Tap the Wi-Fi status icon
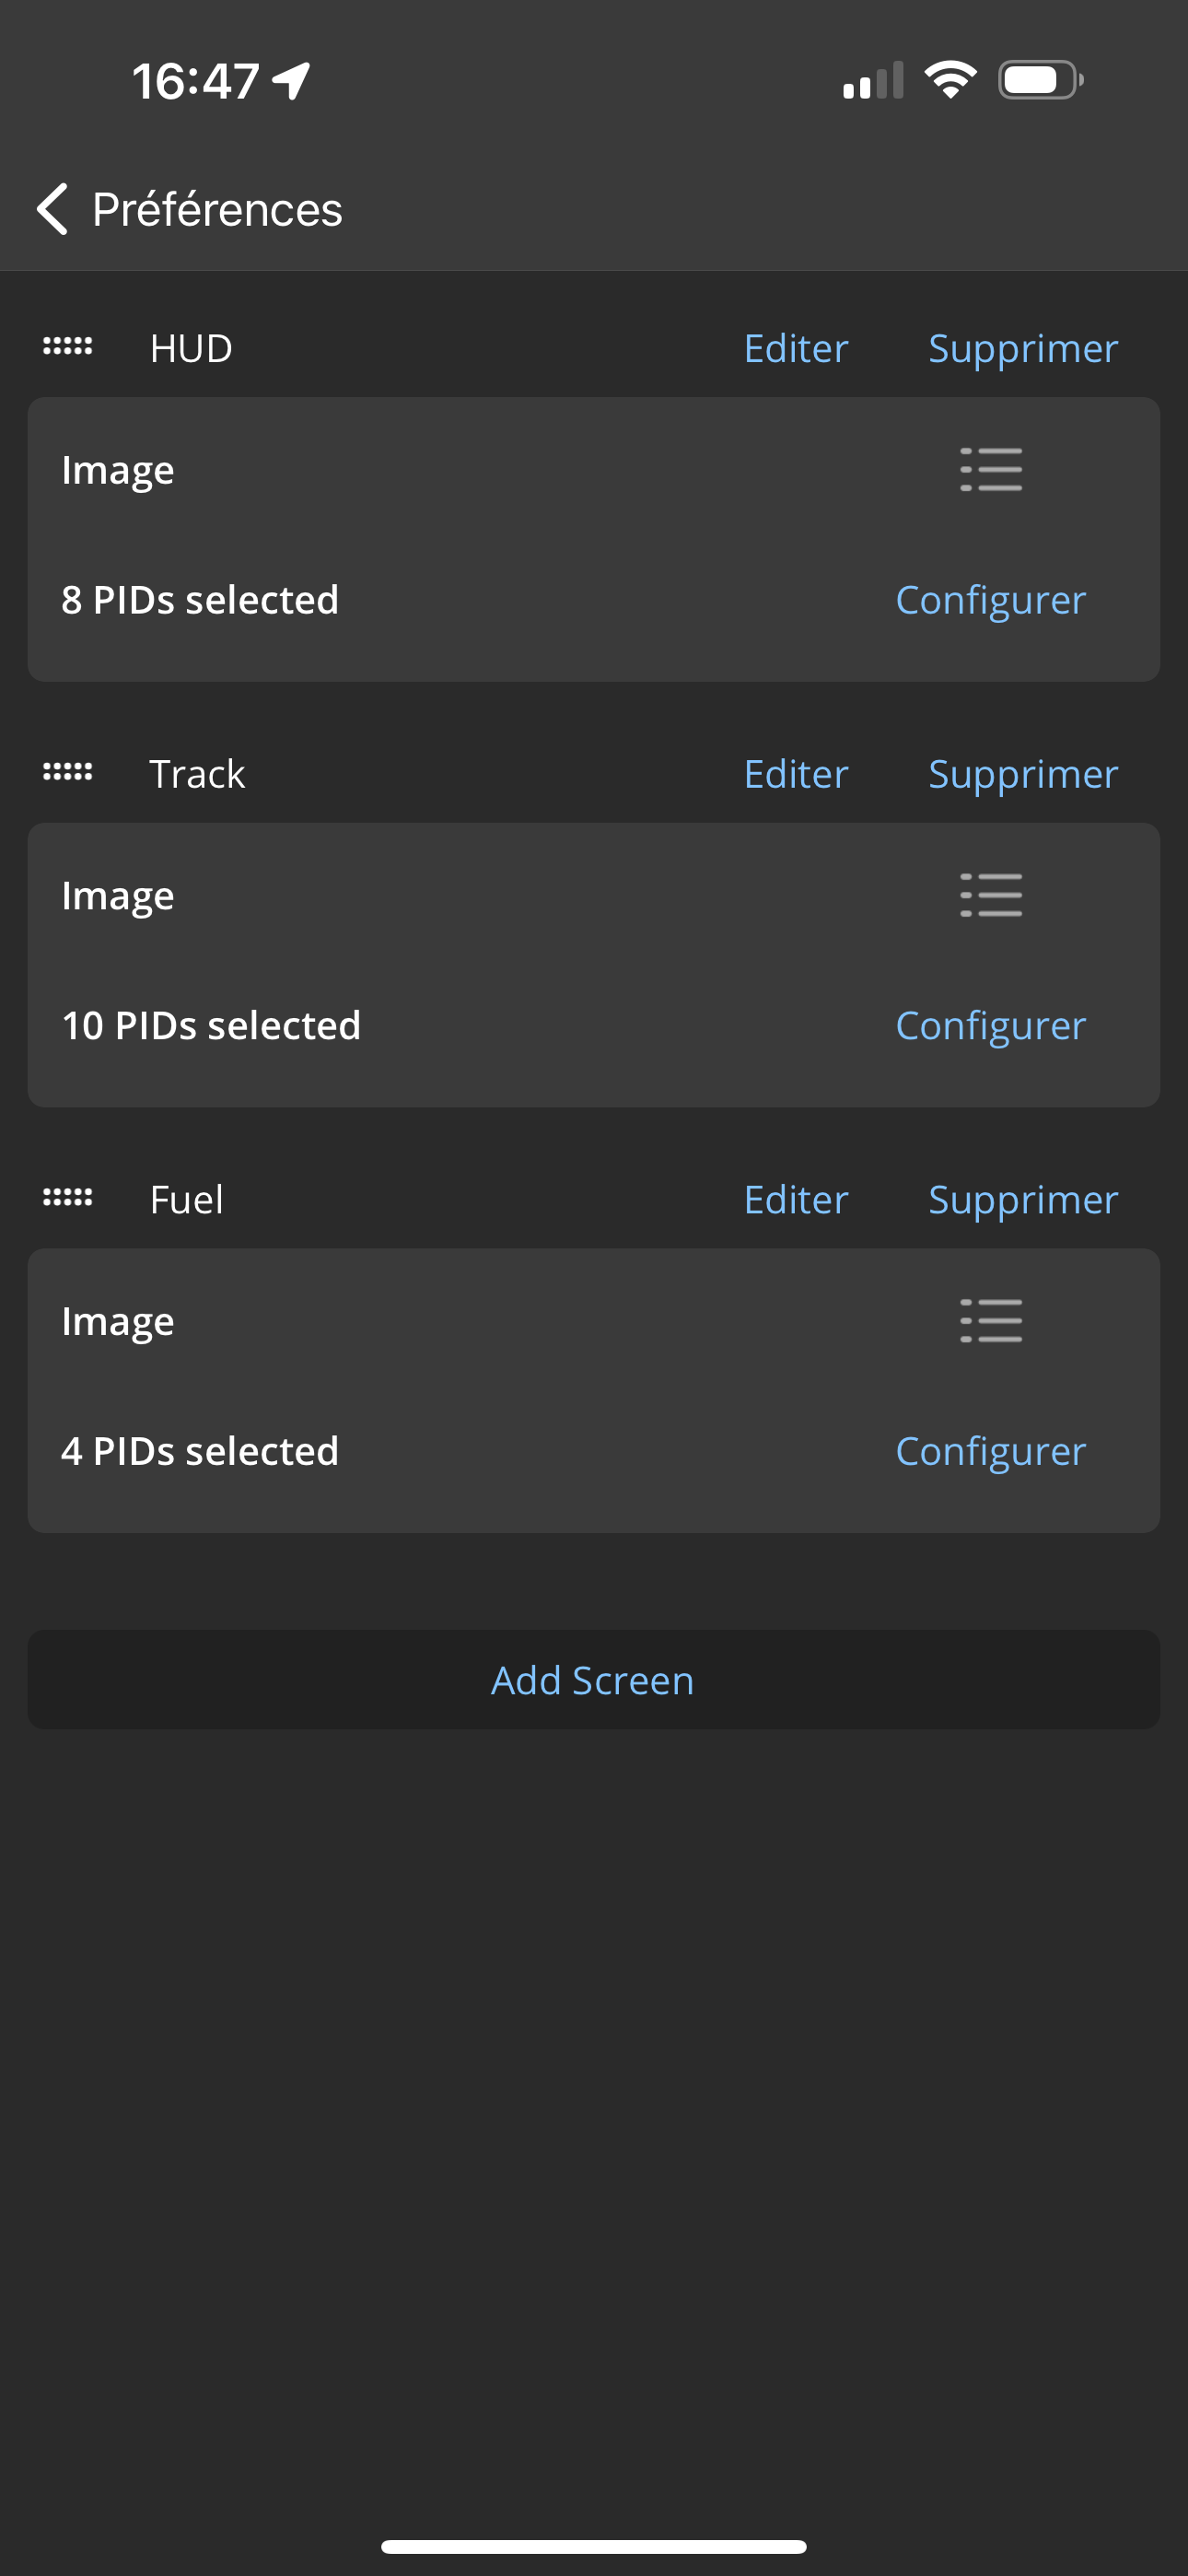 click(x=950, y=80)
